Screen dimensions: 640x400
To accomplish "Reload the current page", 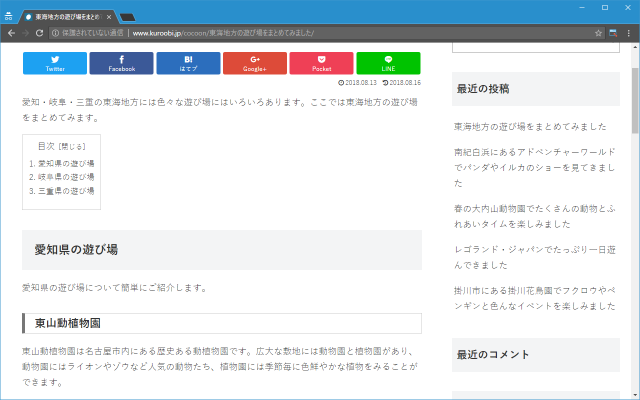I will point(39,33).
